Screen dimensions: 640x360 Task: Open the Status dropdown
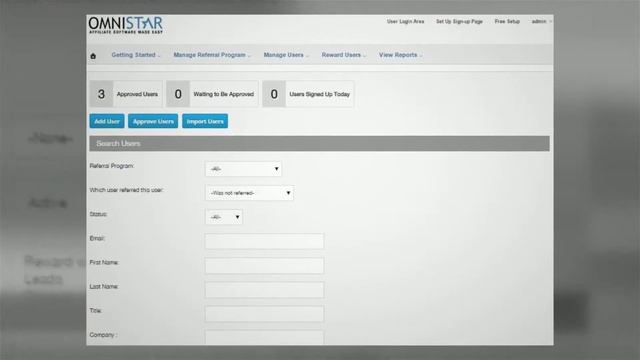pyautogui.click(x=224, y=217)
